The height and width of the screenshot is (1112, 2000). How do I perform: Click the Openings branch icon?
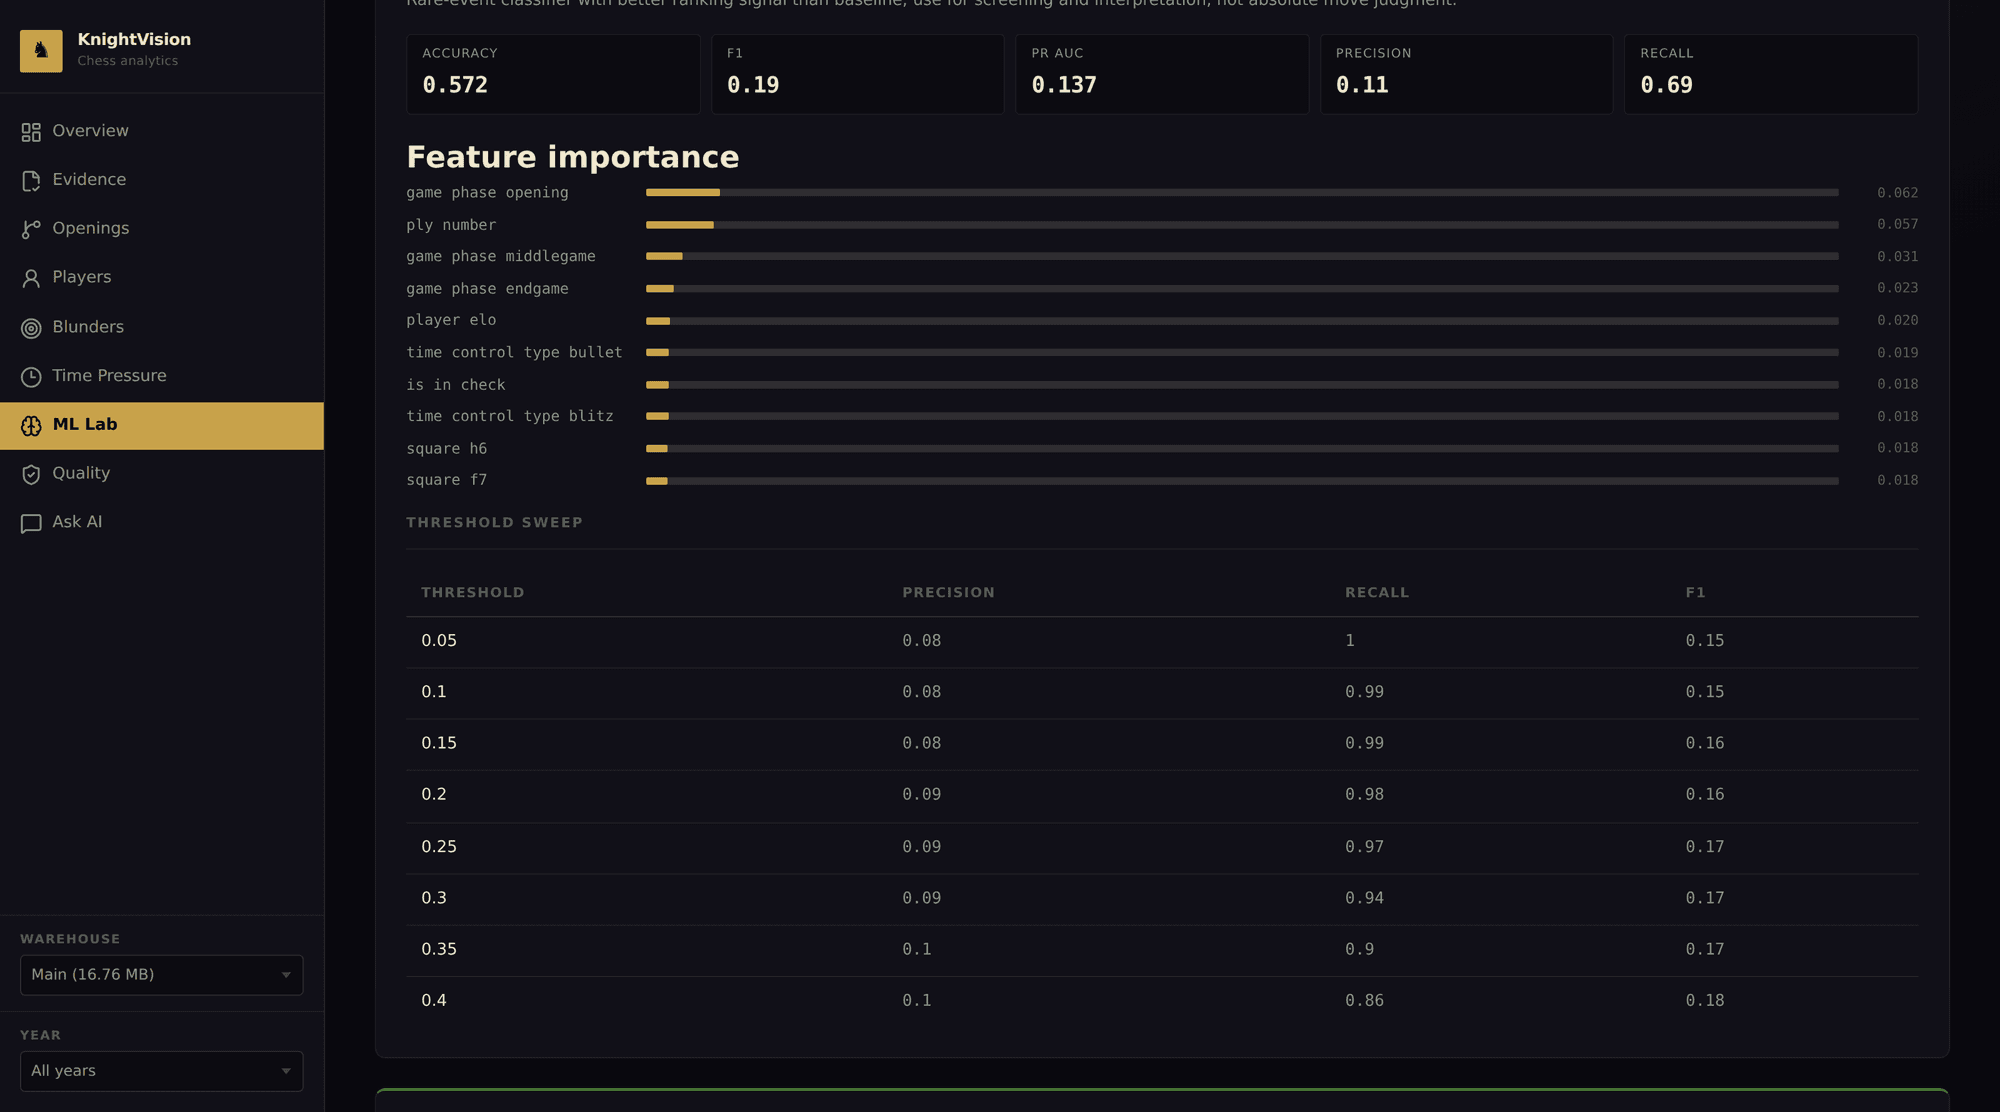tap(31, 230)
